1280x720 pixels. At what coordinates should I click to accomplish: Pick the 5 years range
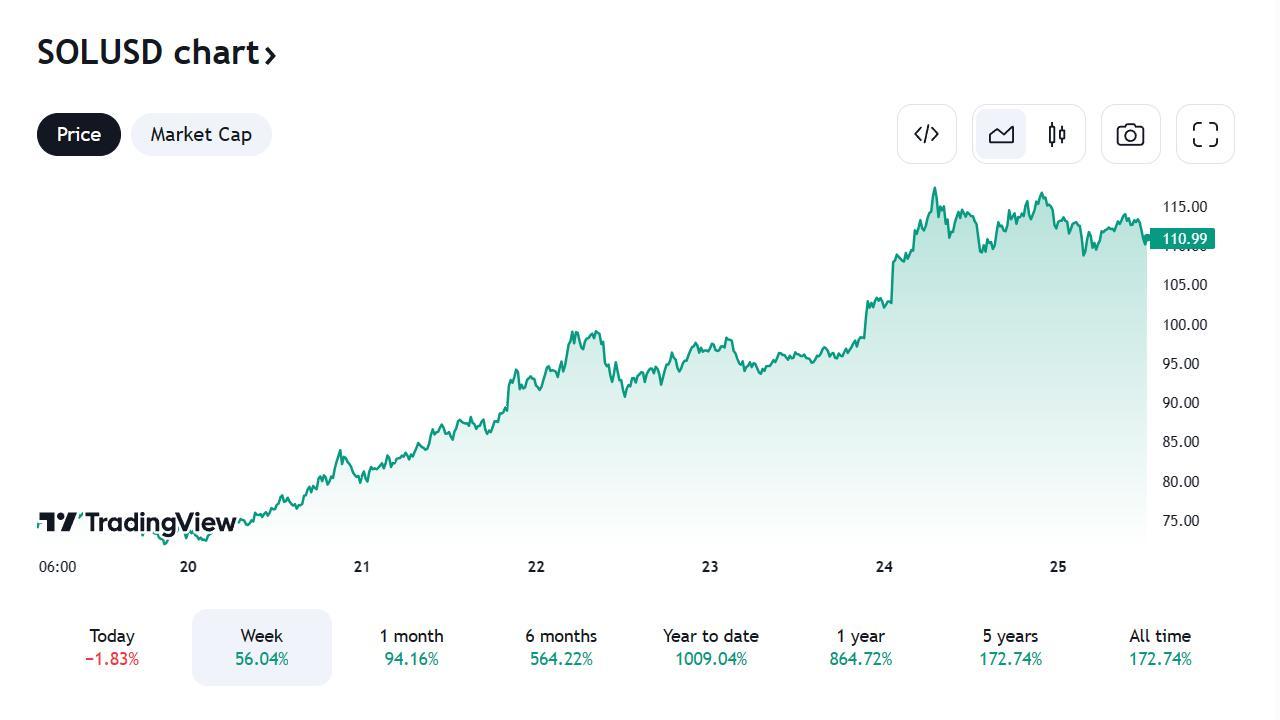(1010, 647)
